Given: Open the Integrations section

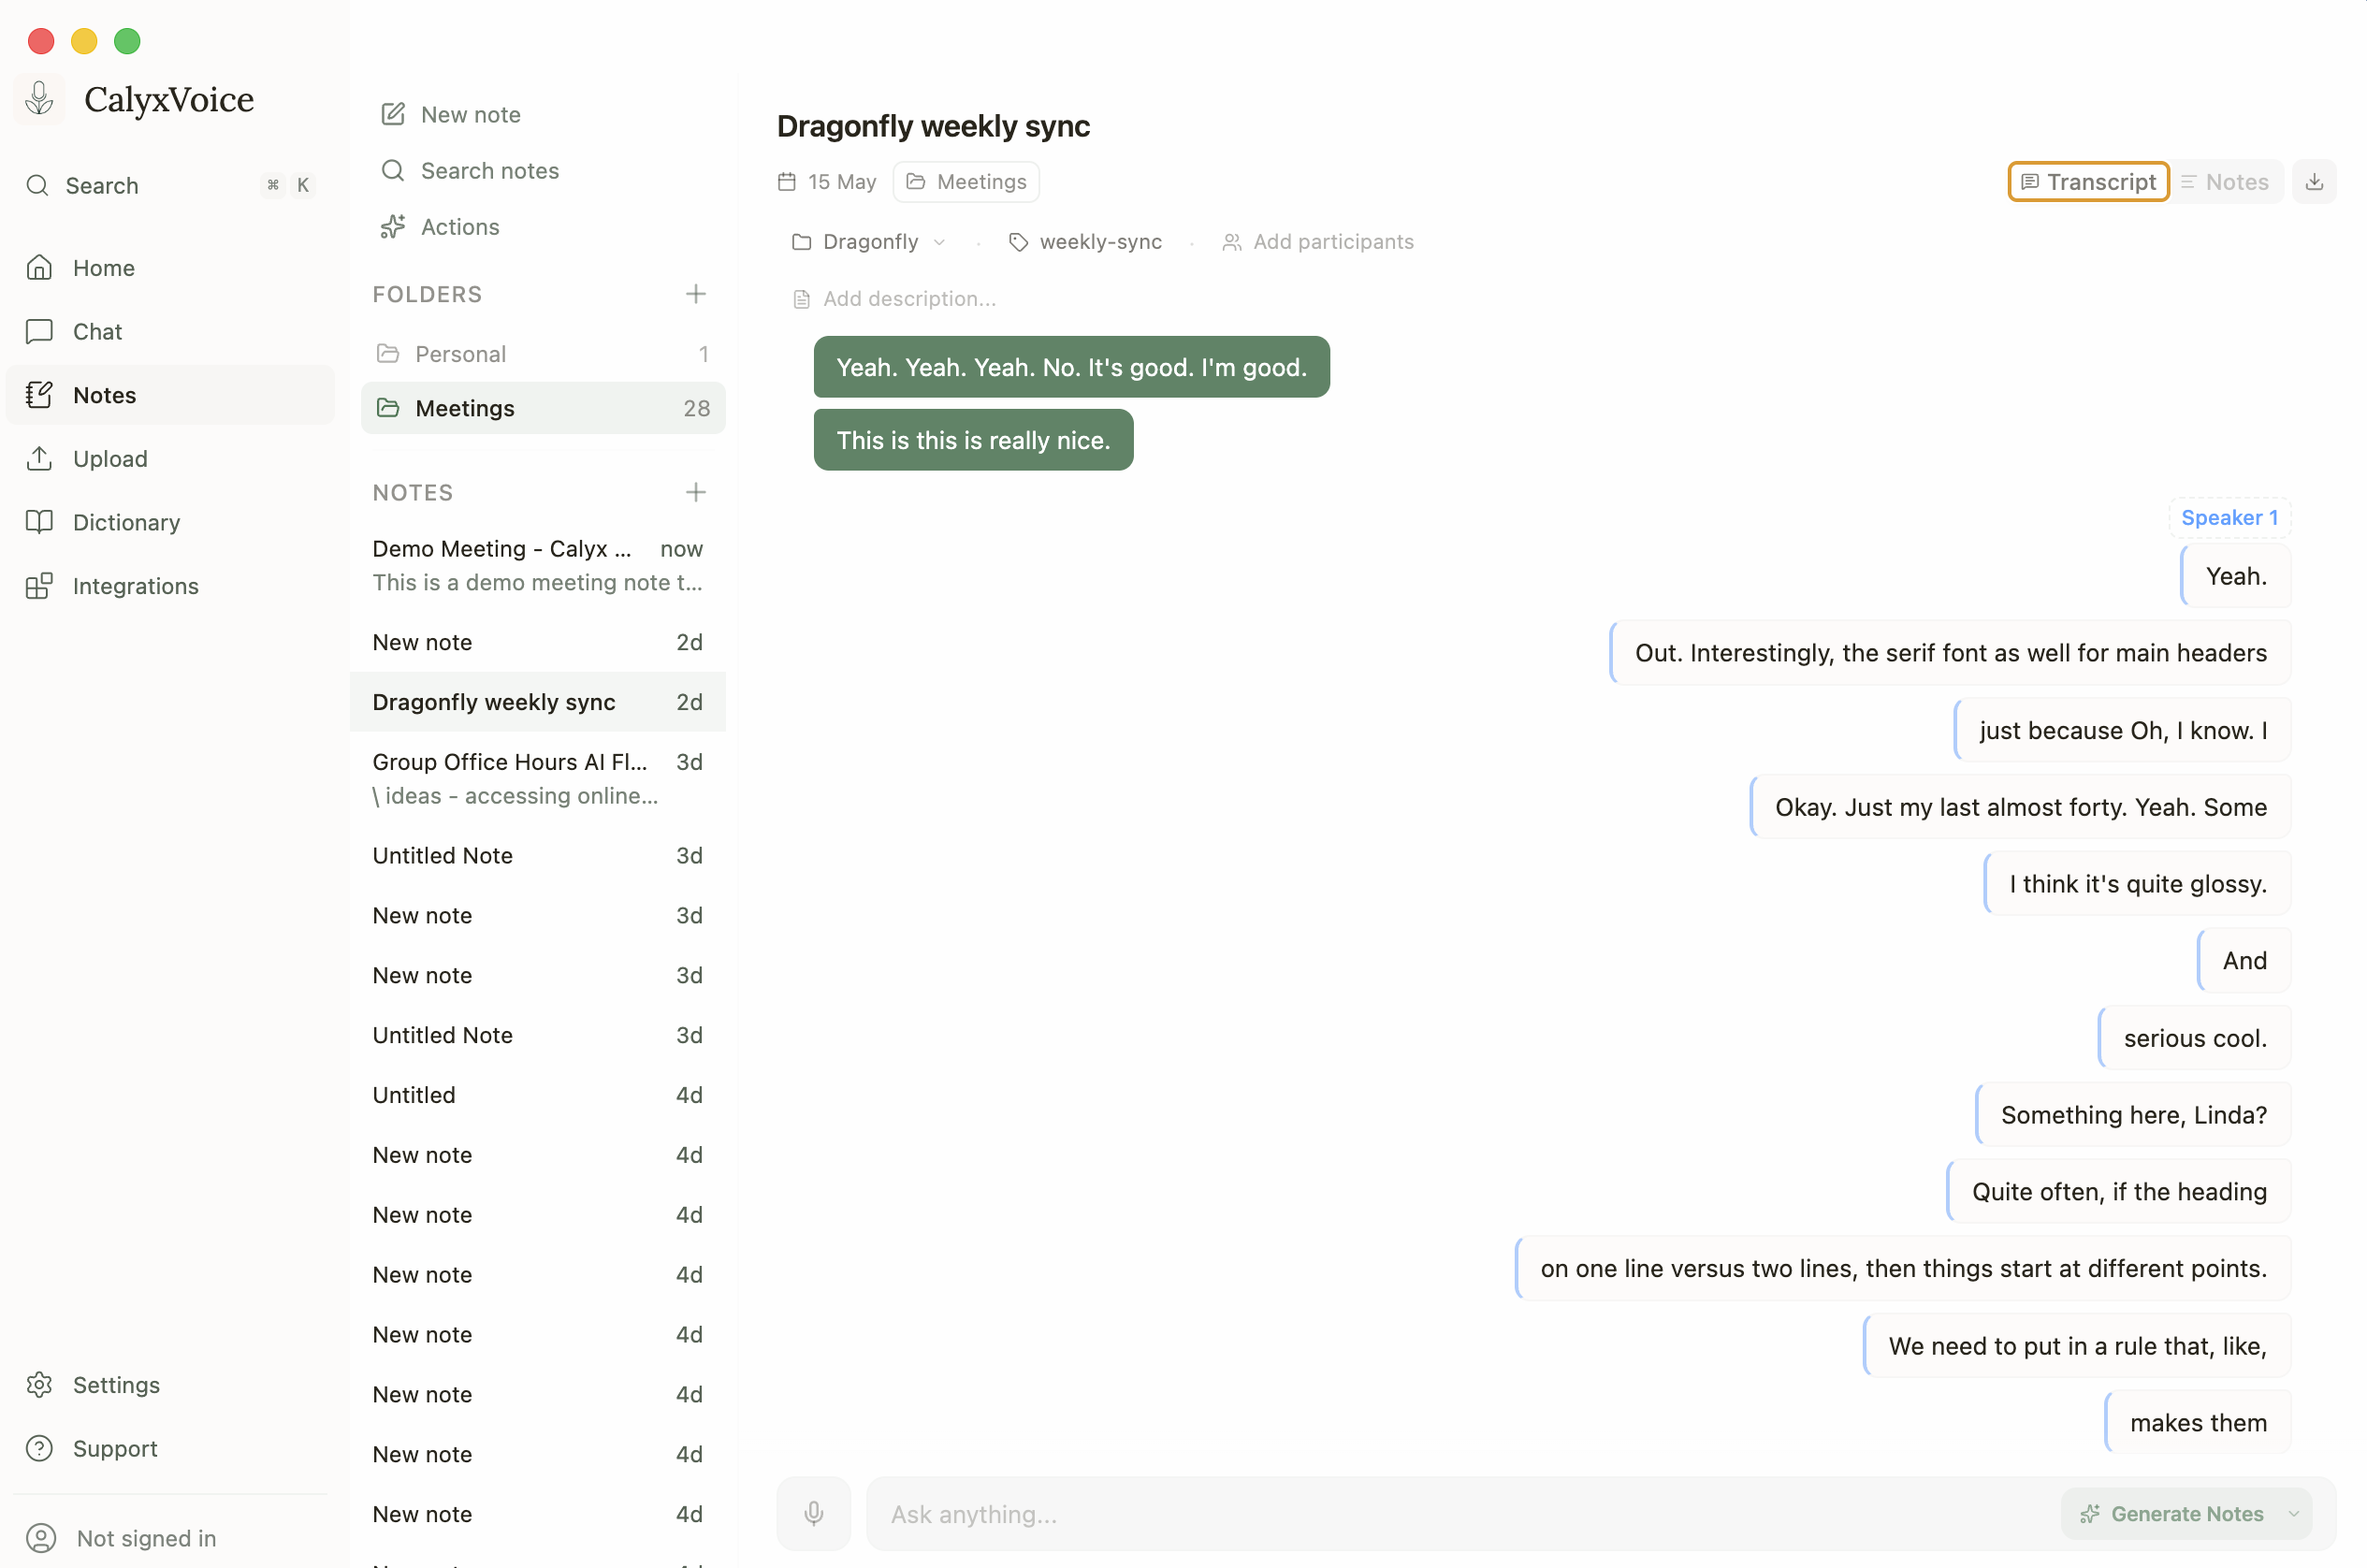Looking at the screenshot, I should [170, 586].
